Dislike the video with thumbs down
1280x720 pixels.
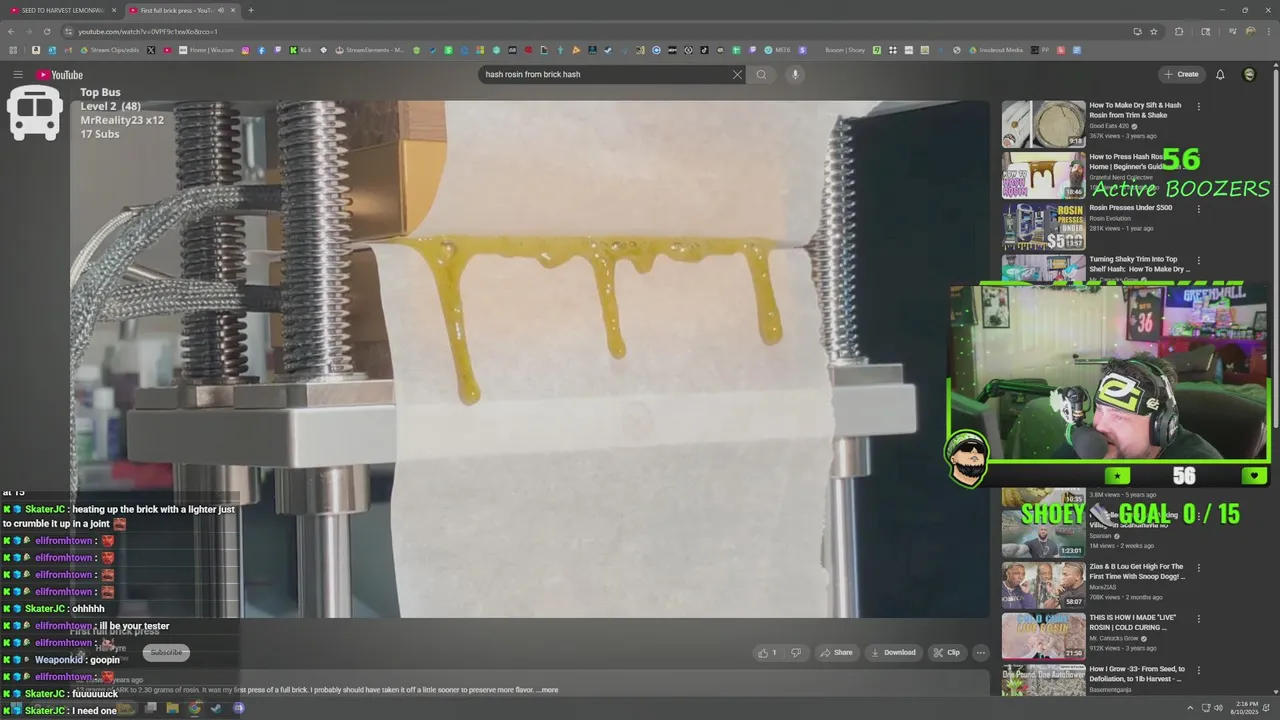[x=796, y=652]
